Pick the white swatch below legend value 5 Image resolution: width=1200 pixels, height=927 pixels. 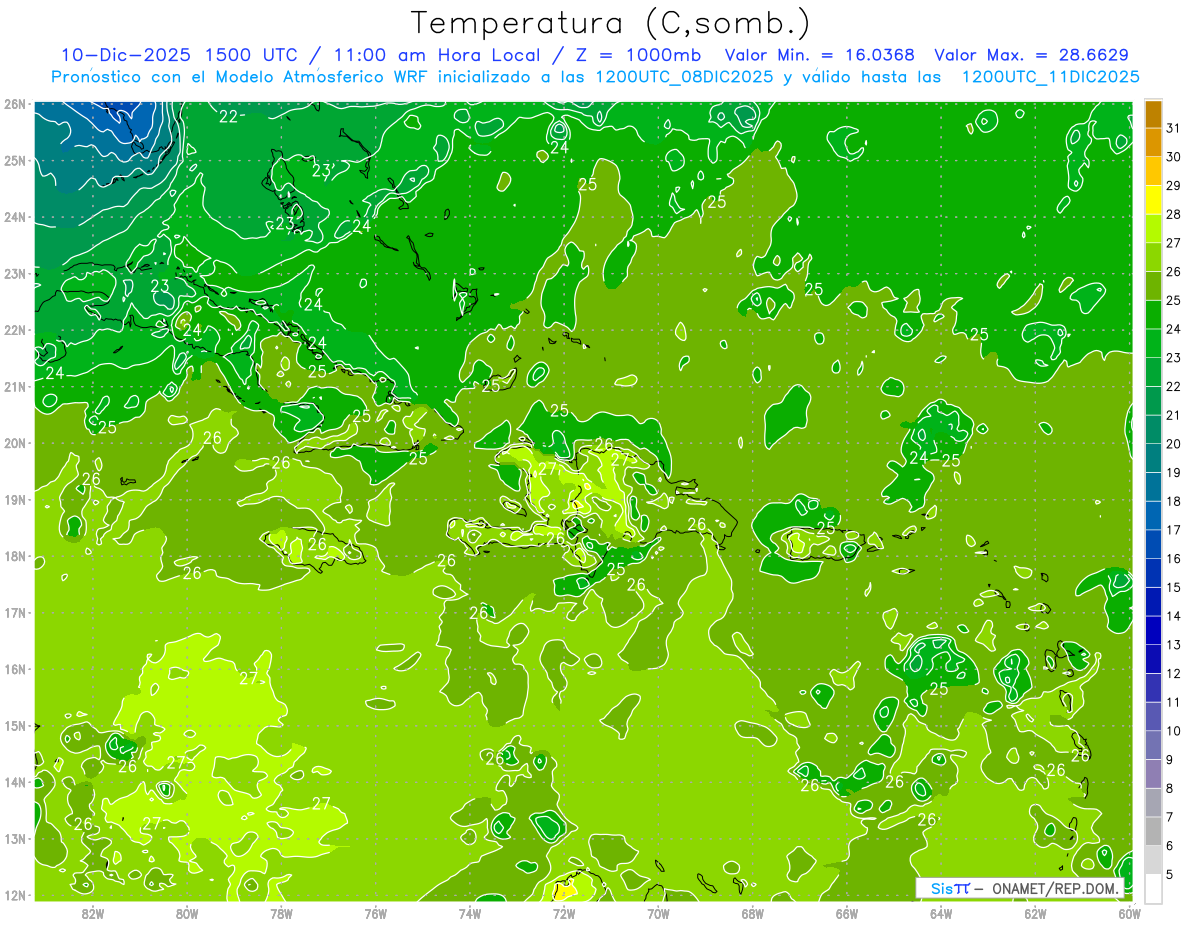click(x=1153, y=888)
